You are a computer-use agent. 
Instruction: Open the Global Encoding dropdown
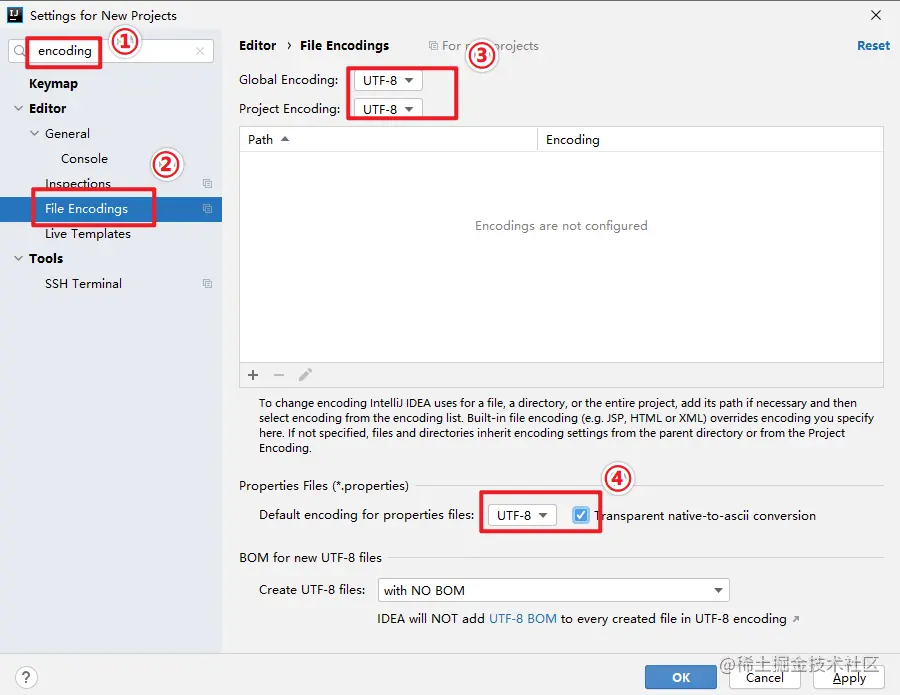(388, 80)
